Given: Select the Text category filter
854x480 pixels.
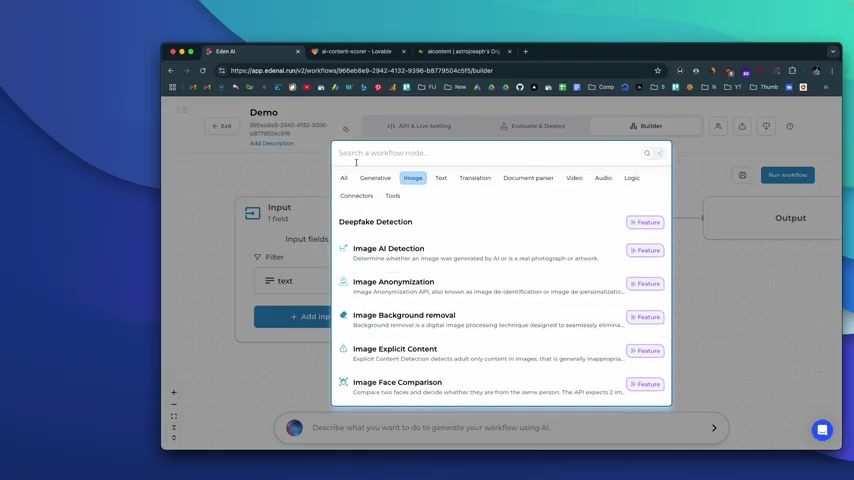Looking at the screenshot, I should [x=441, y=178].
